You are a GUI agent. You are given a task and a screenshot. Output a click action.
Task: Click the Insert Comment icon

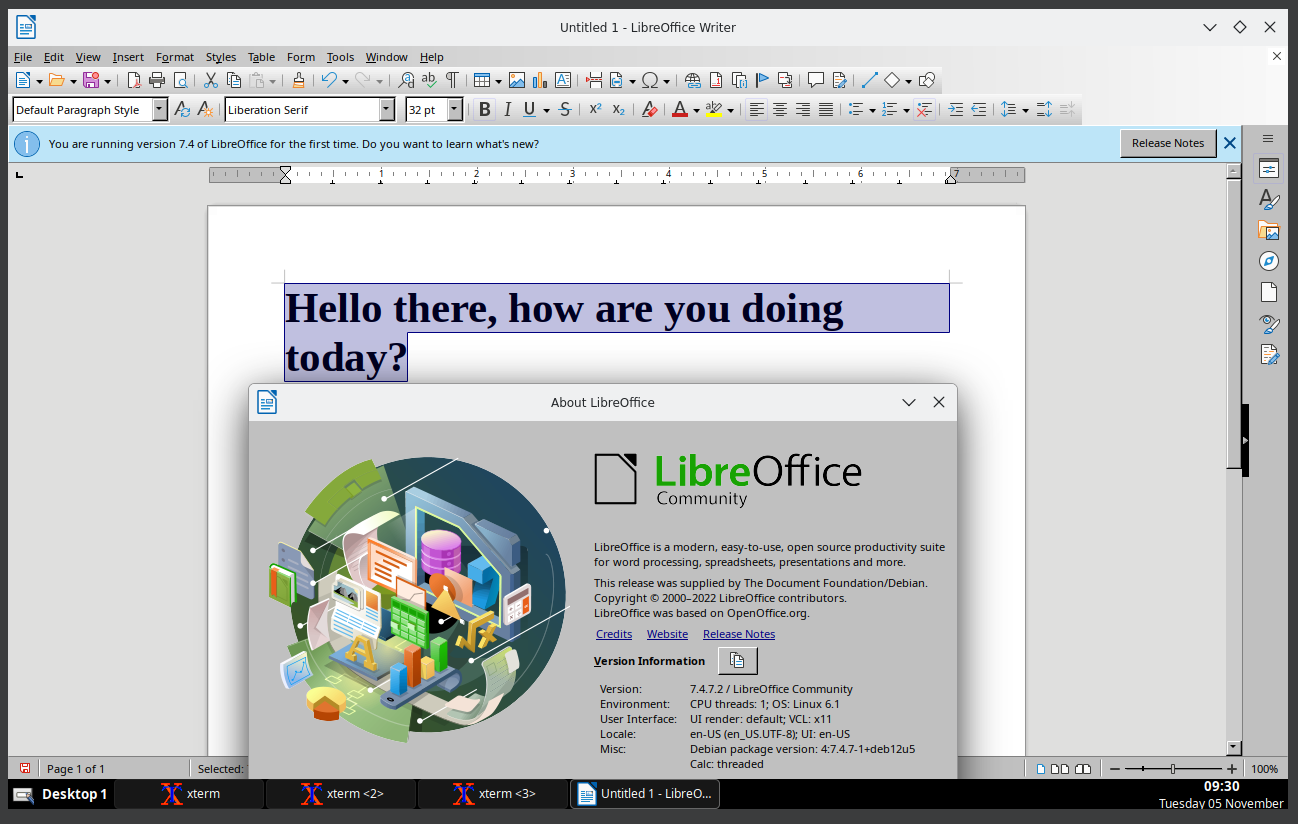point(816,80)
